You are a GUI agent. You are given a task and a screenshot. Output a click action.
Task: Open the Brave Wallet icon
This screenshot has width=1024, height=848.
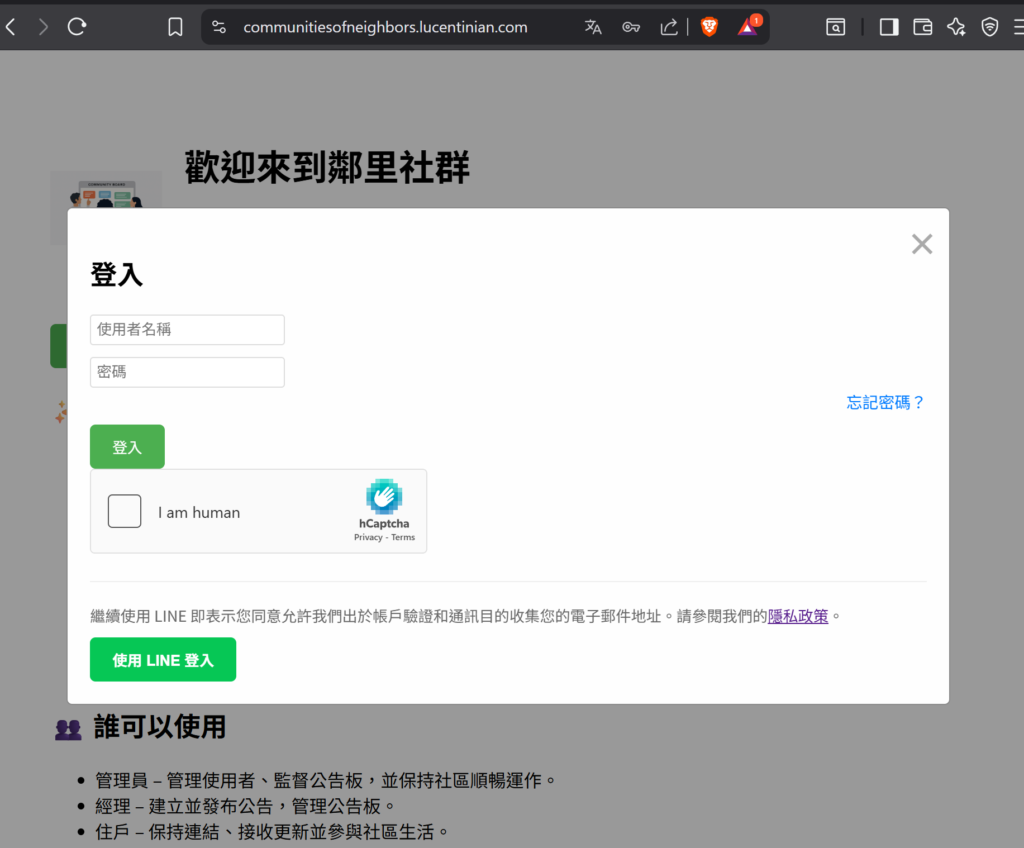(x=922, y=27)
